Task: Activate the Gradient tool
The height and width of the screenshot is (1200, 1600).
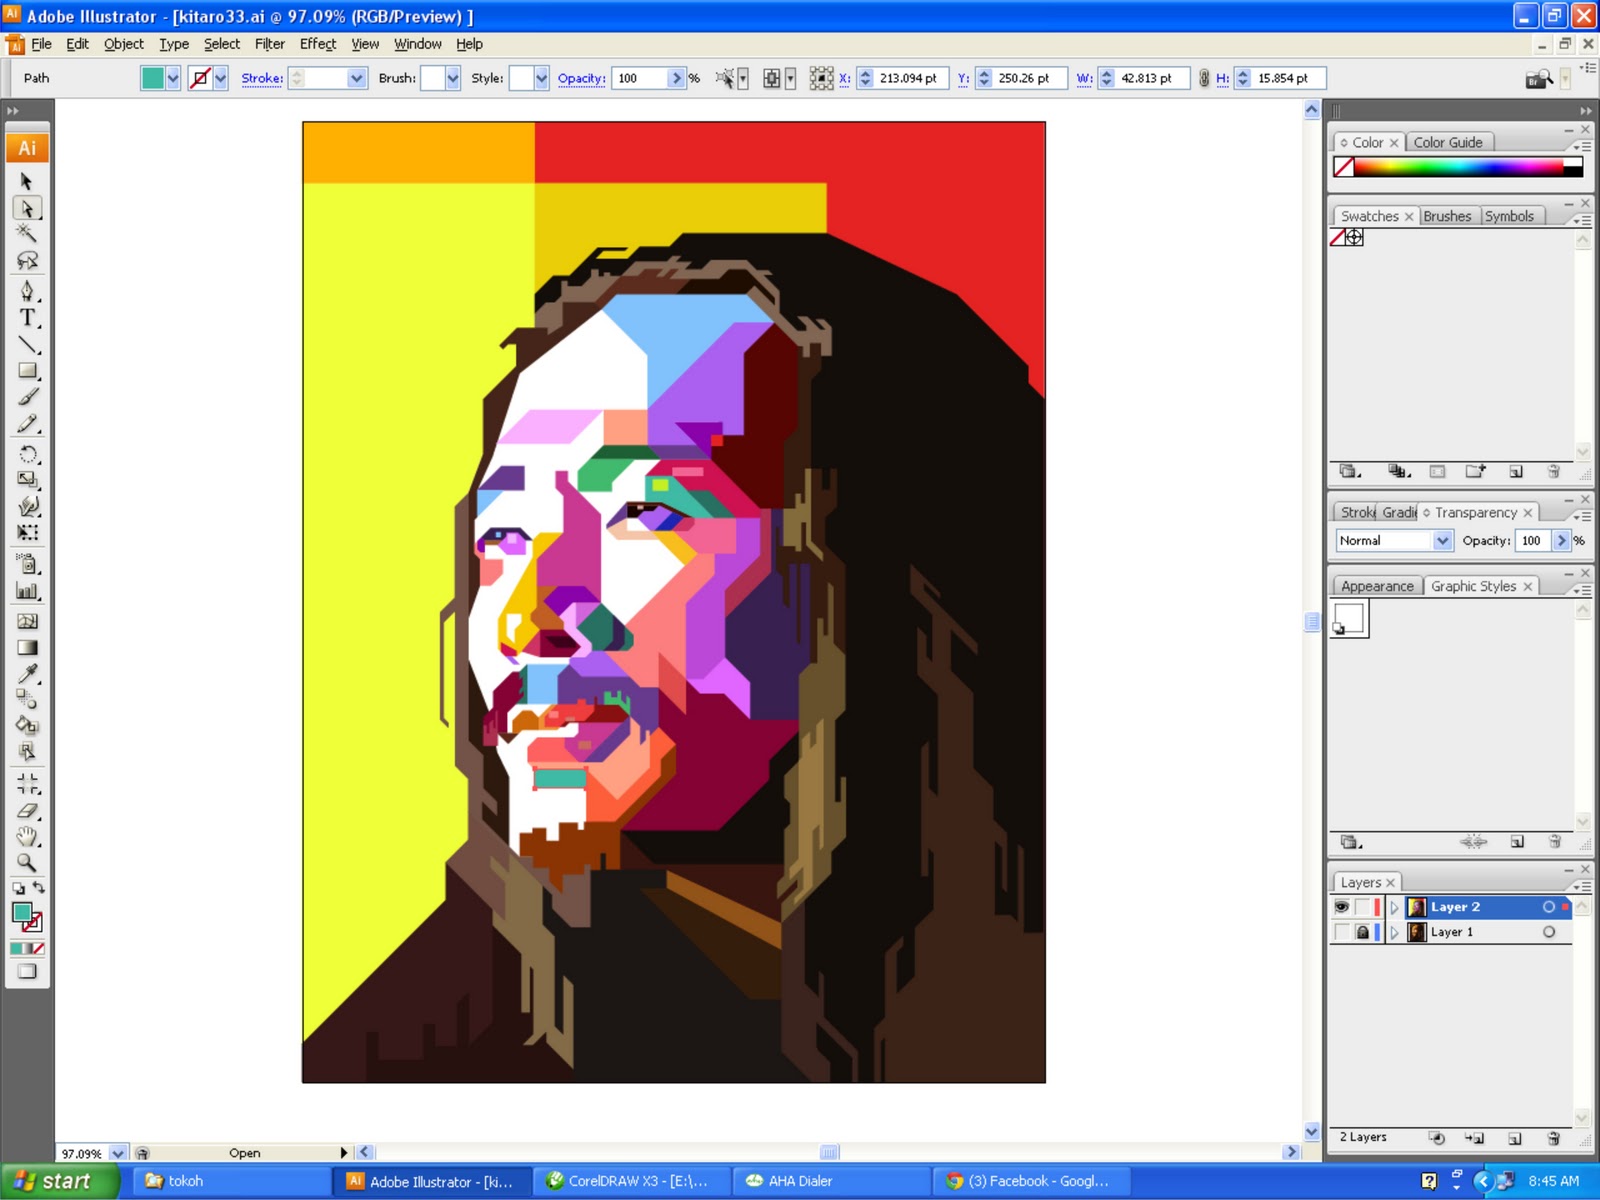Action: click(x=27, y=647)
